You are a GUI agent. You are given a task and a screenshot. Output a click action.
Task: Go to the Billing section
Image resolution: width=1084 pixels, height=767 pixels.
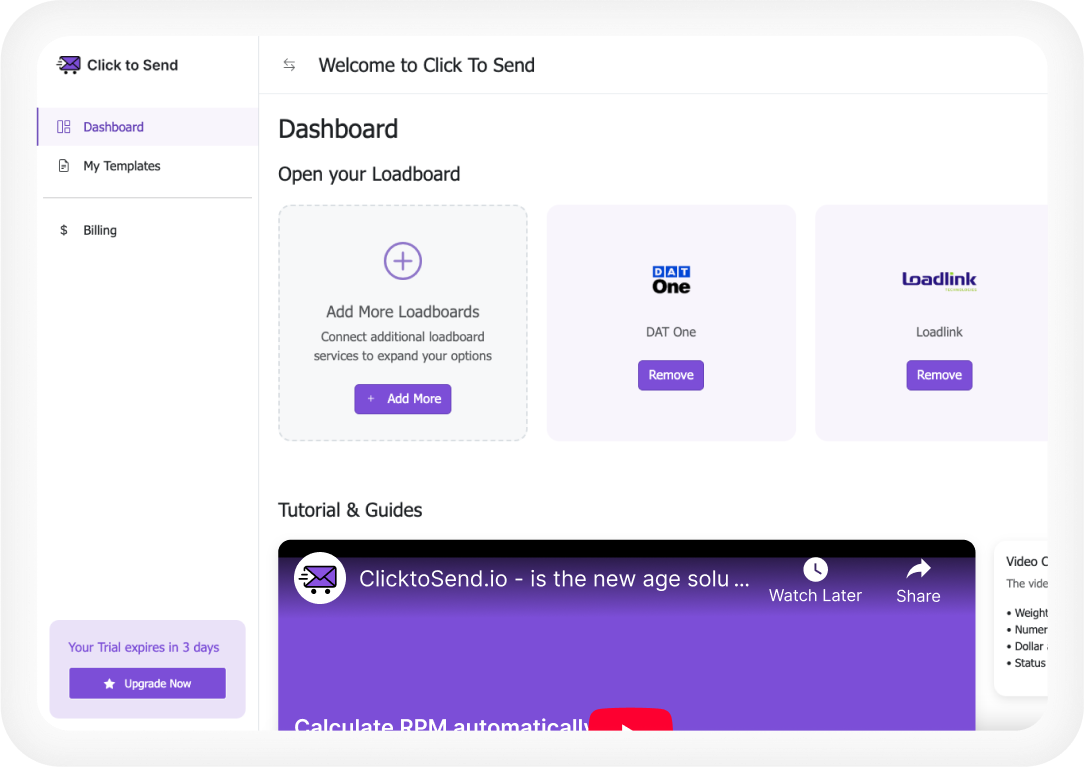point(100,230)
